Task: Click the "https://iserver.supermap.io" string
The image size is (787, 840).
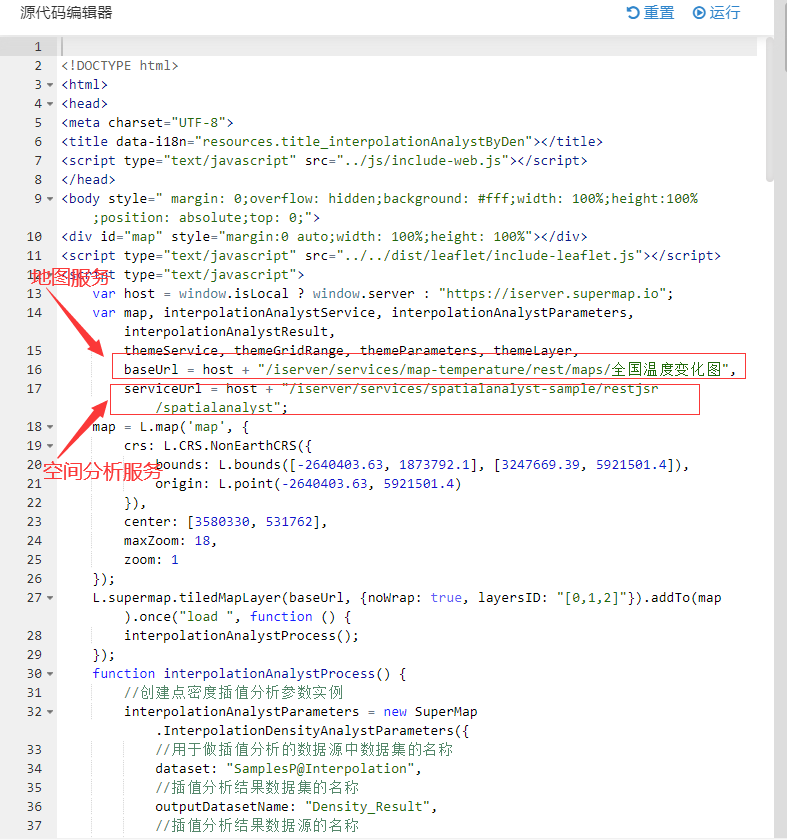Action: click(552, 294)
